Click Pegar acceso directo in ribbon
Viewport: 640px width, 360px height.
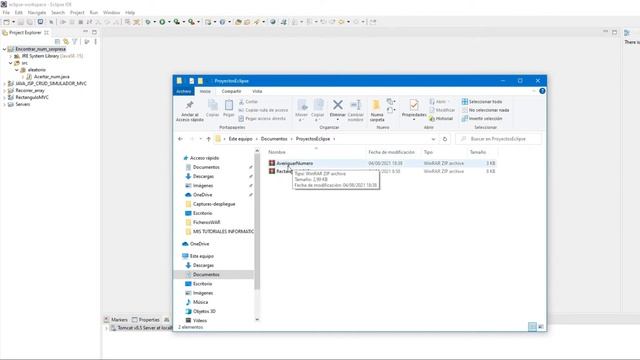click(x=262, y=118)
